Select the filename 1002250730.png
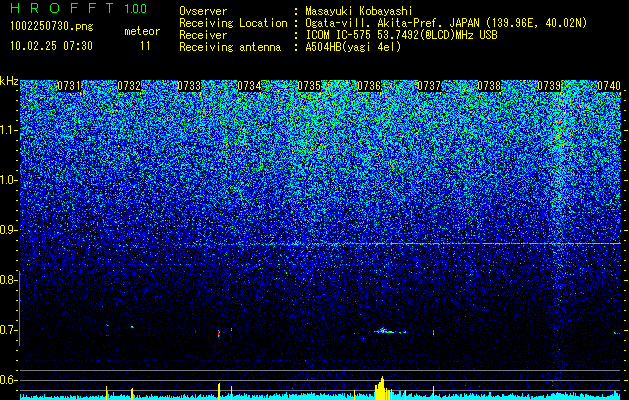629x400 pixels. pyautogui.click(x=52, y=27)
